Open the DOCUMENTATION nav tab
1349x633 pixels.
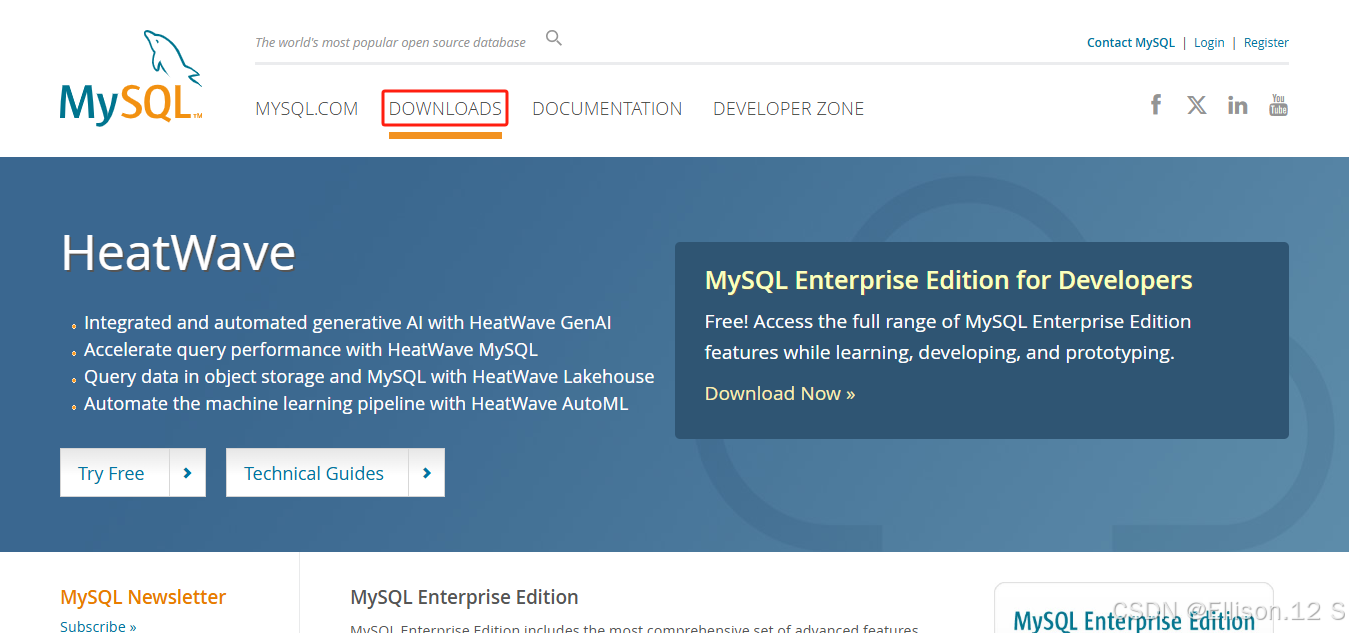coord(607,108)
